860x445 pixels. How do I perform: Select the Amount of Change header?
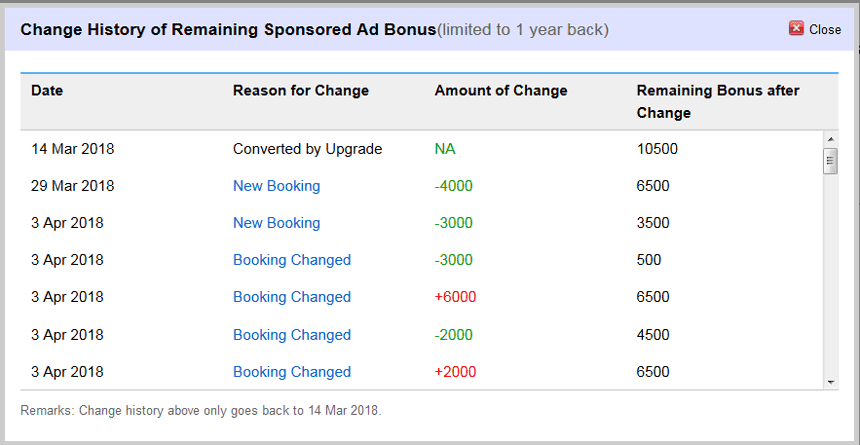(501, 91)
